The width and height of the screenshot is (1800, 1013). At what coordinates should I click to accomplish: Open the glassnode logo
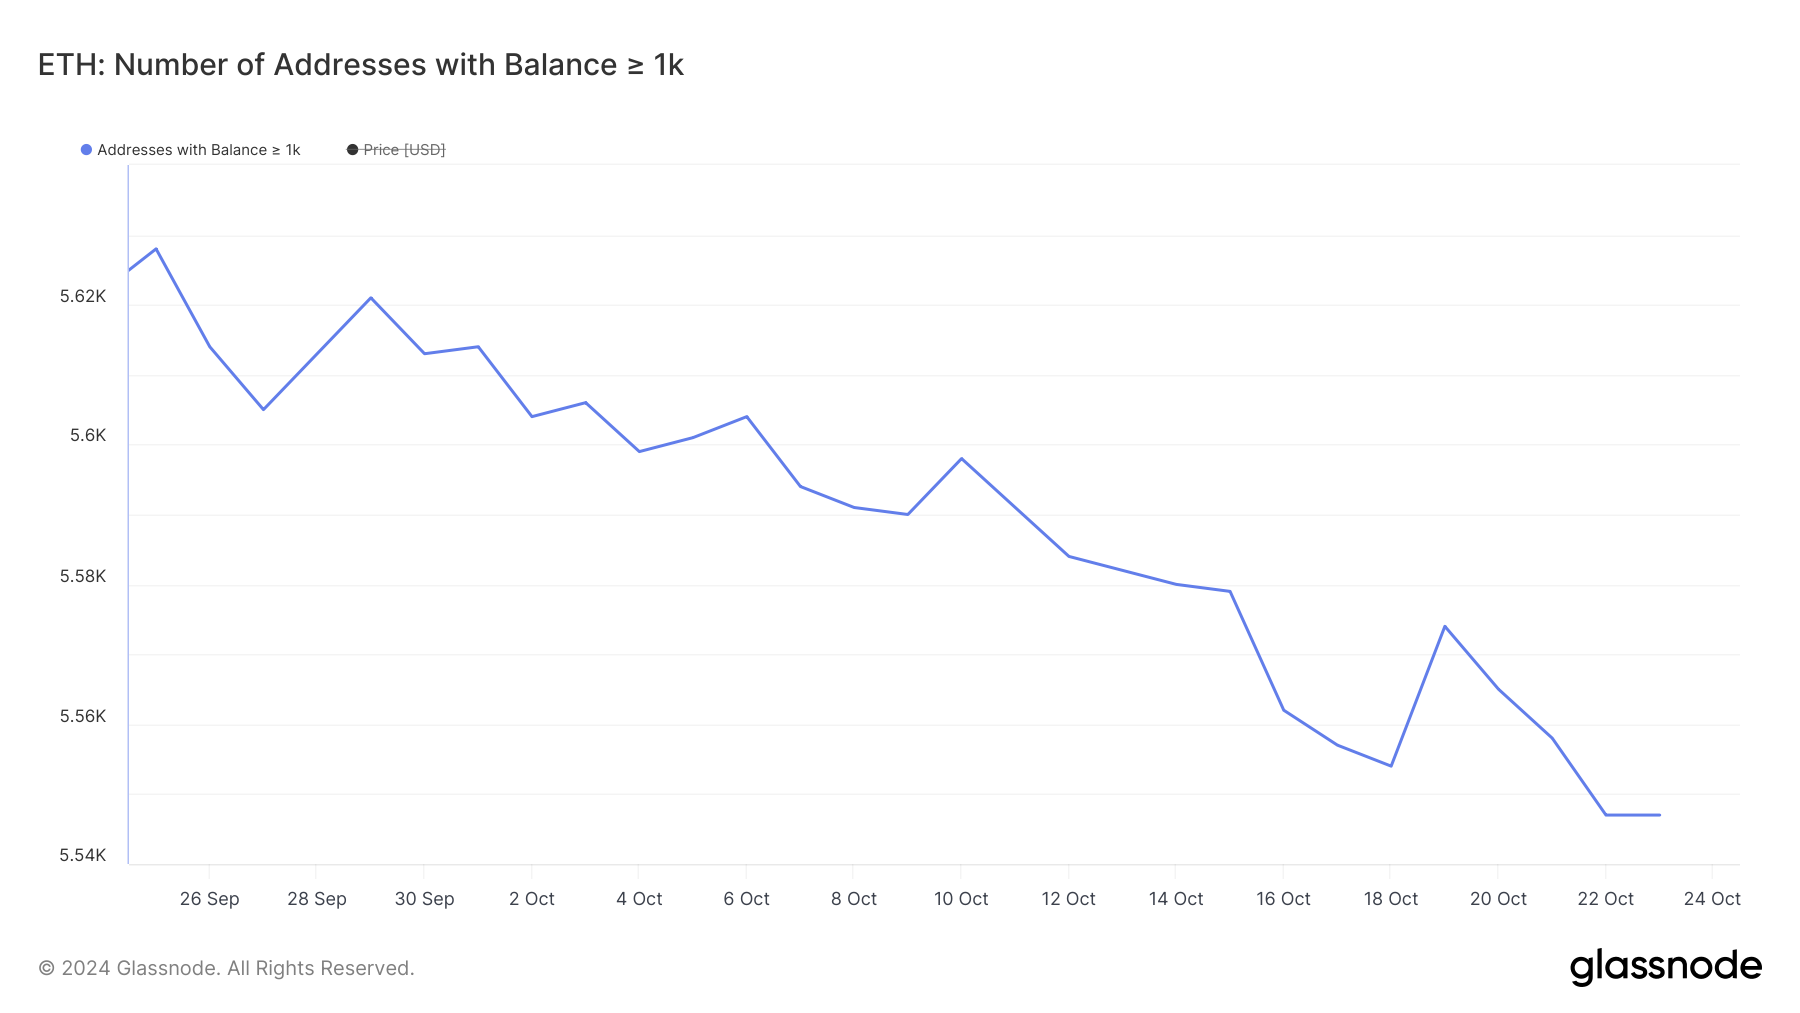pos(1665,967)
